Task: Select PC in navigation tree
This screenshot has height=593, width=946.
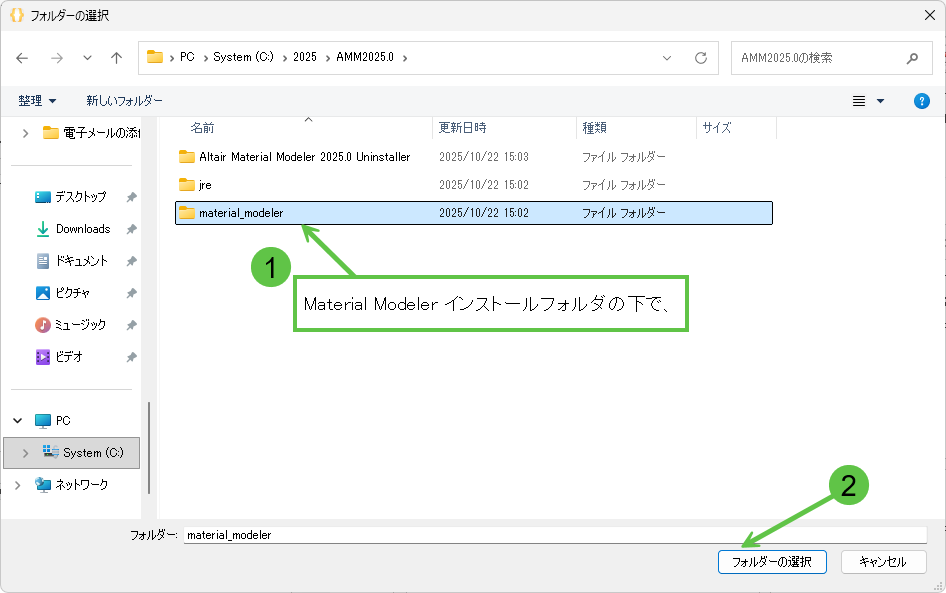Action: (63, 420)
